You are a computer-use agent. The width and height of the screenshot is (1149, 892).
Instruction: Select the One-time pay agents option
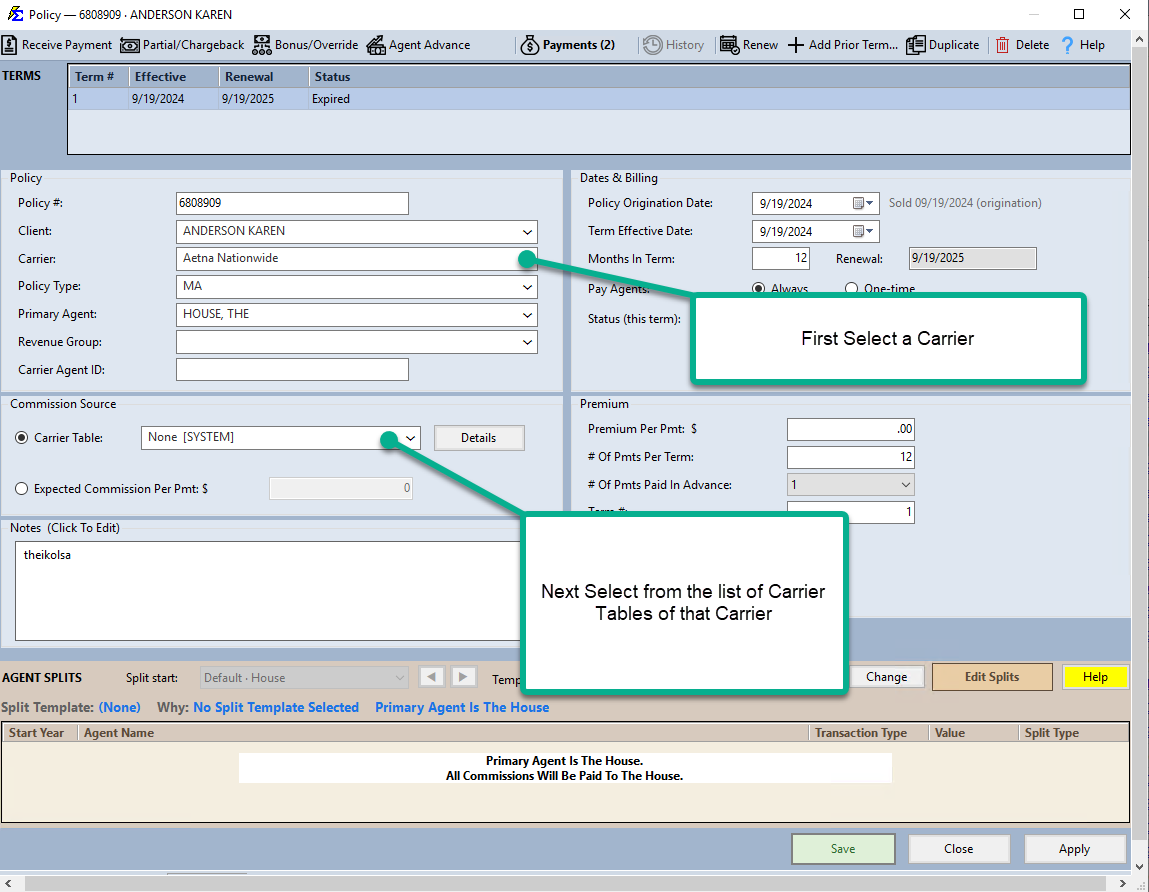851,288
